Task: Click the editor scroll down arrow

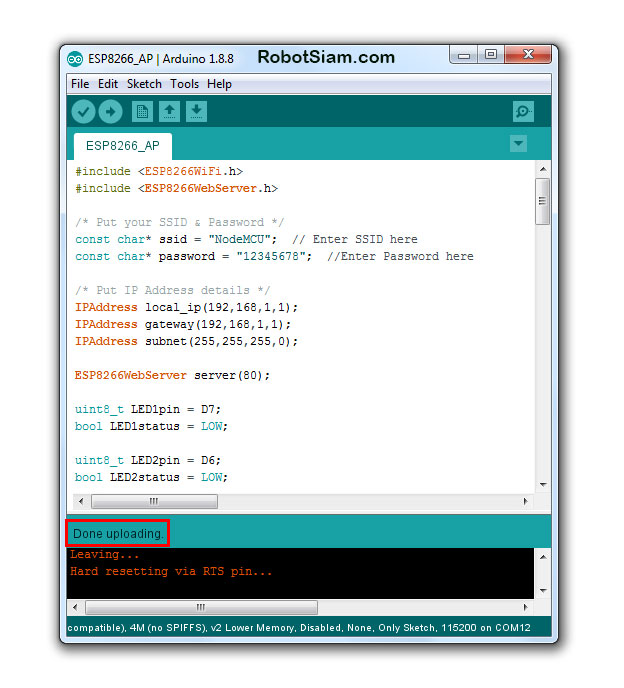Action: point(543,485)
